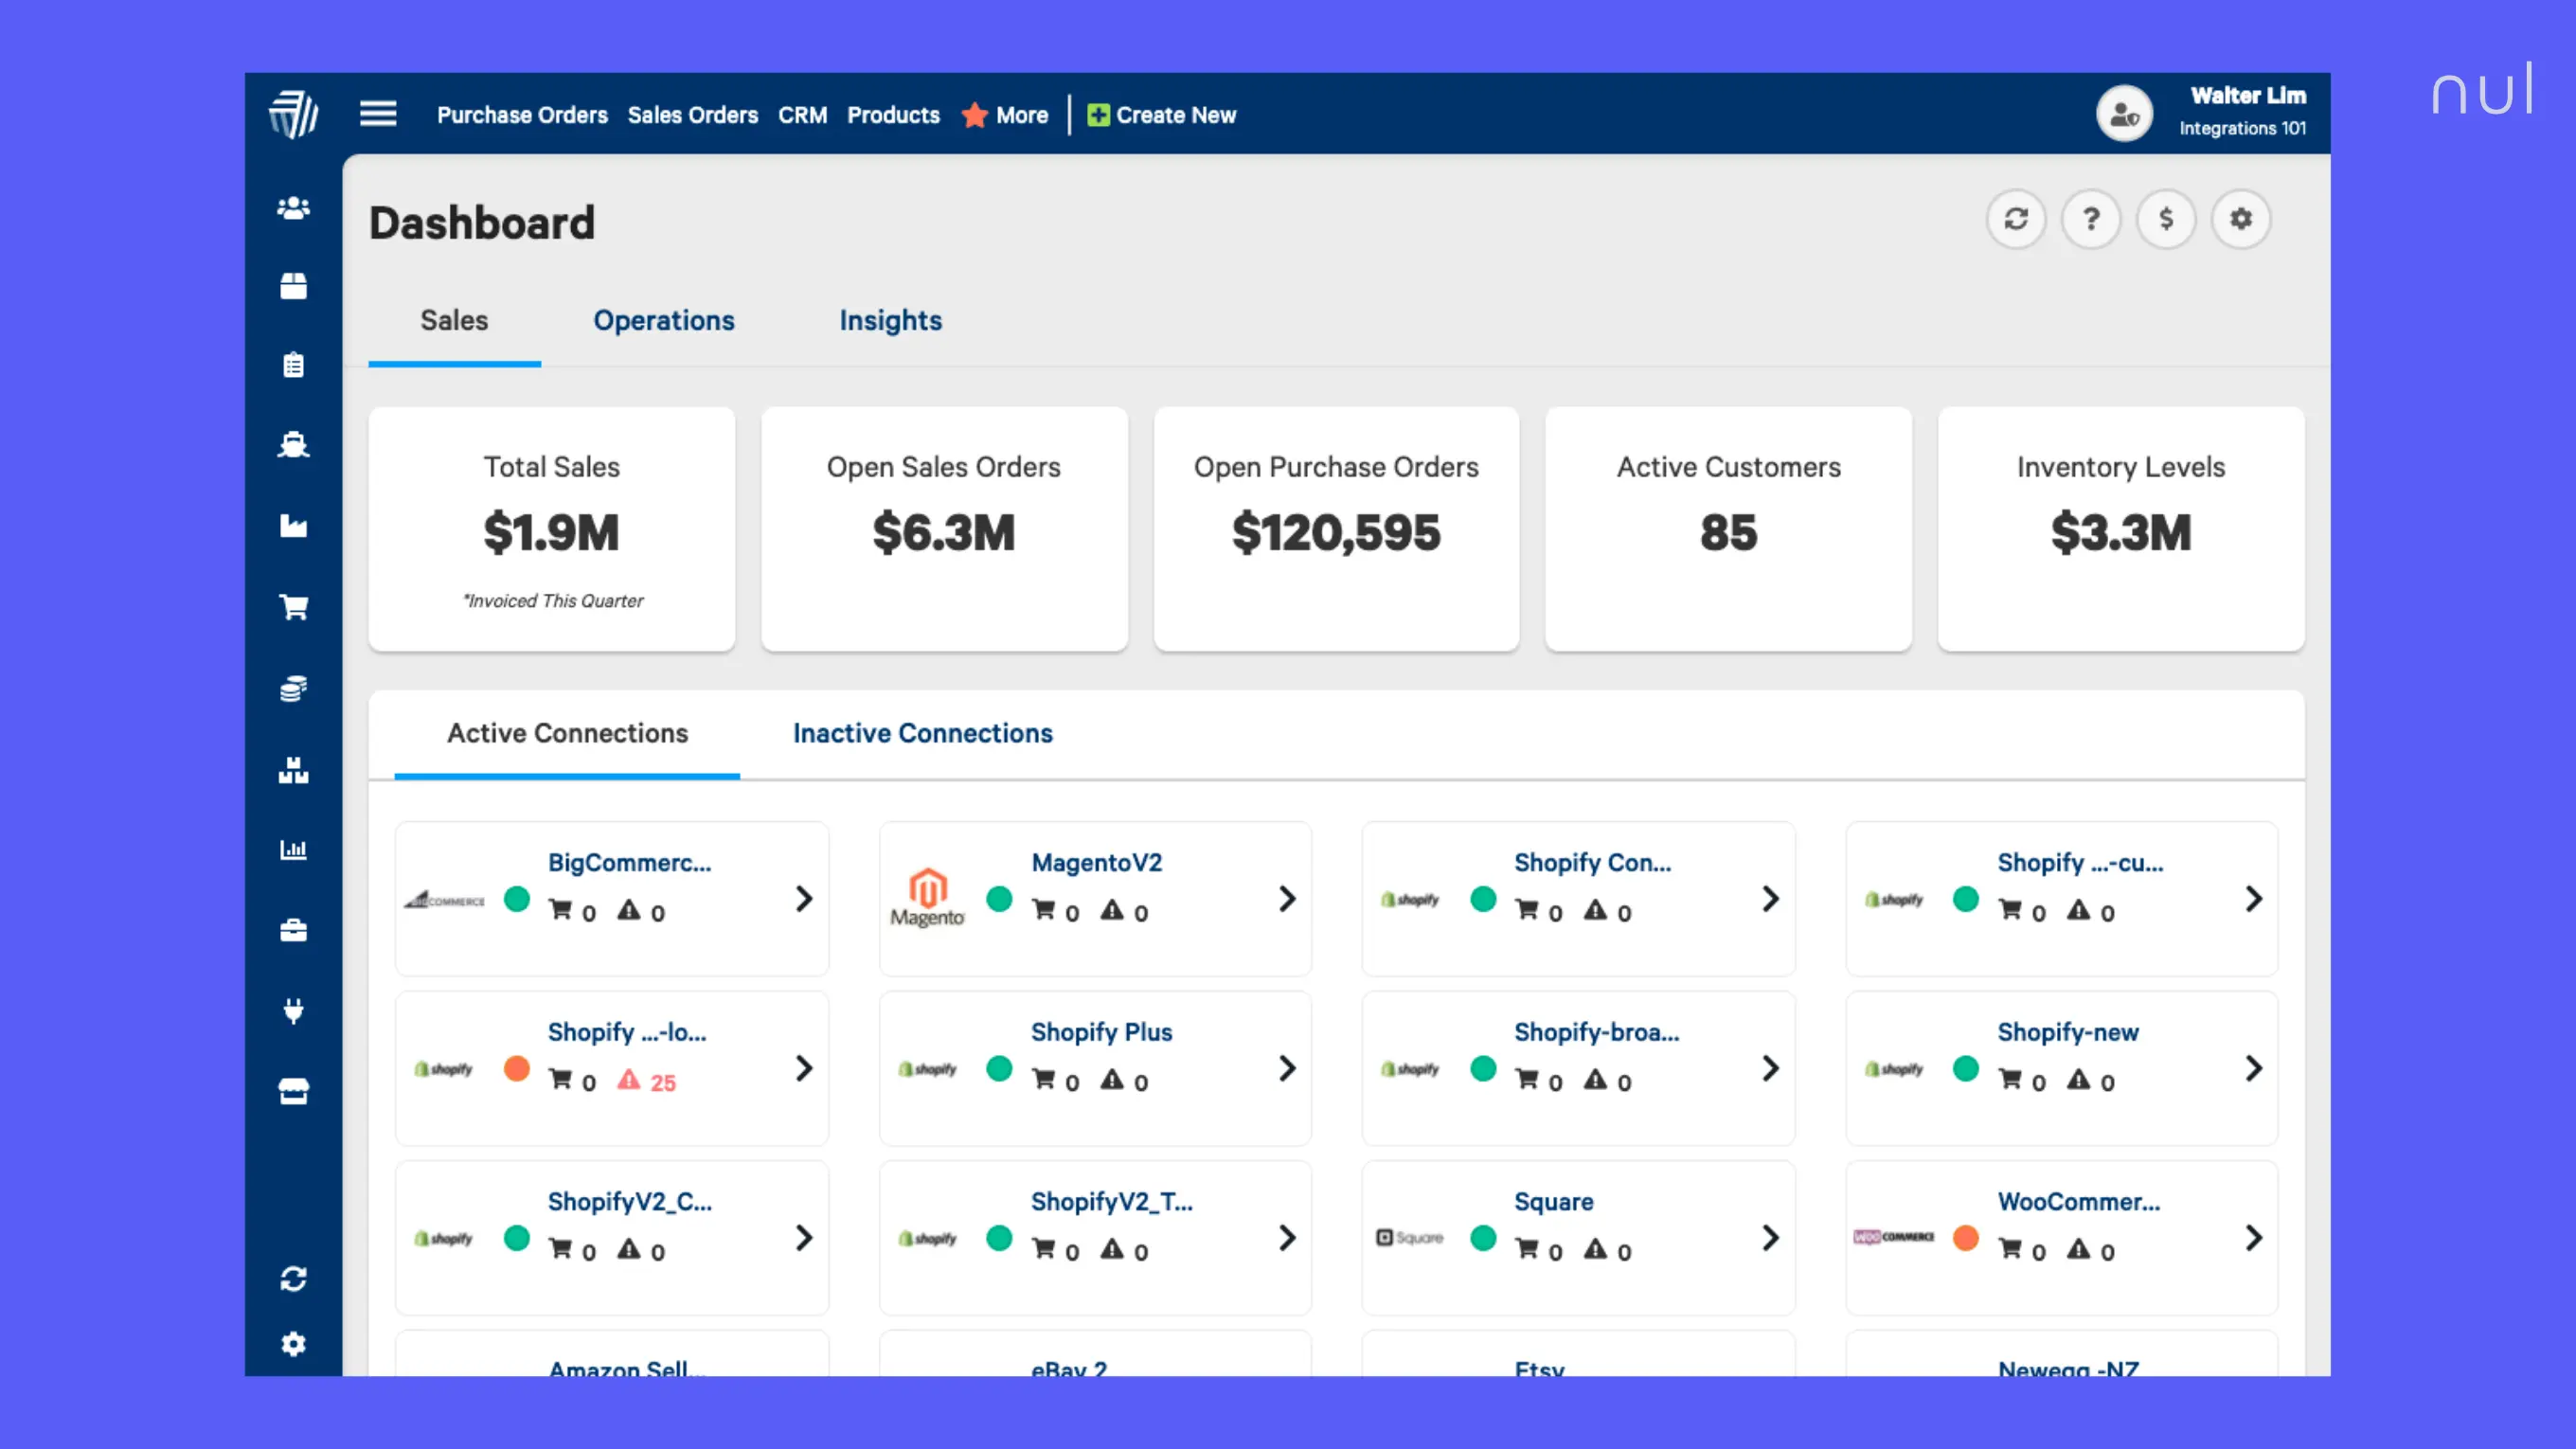The height and width of the screenshot is (1449, 2576).
Task: Toggle WooCommerce connection status indicator
Action: [1965, 1238]
